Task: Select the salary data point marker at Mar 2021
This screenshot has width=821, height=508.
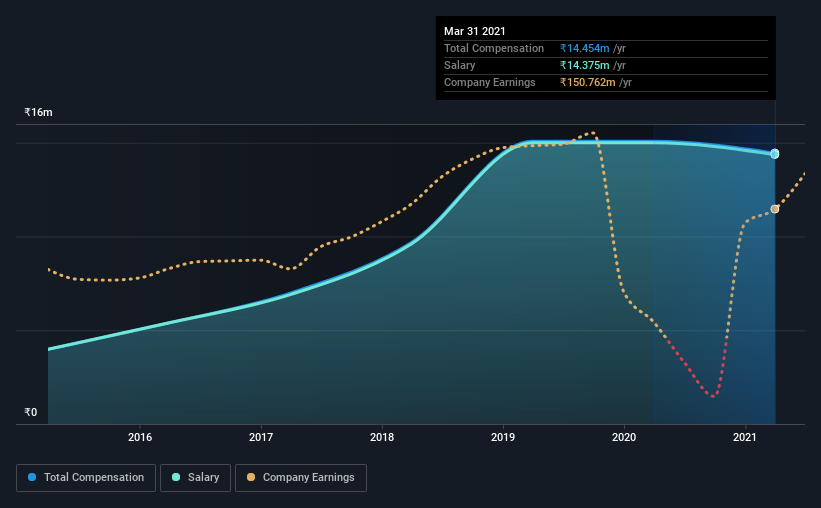Action: 775,154
